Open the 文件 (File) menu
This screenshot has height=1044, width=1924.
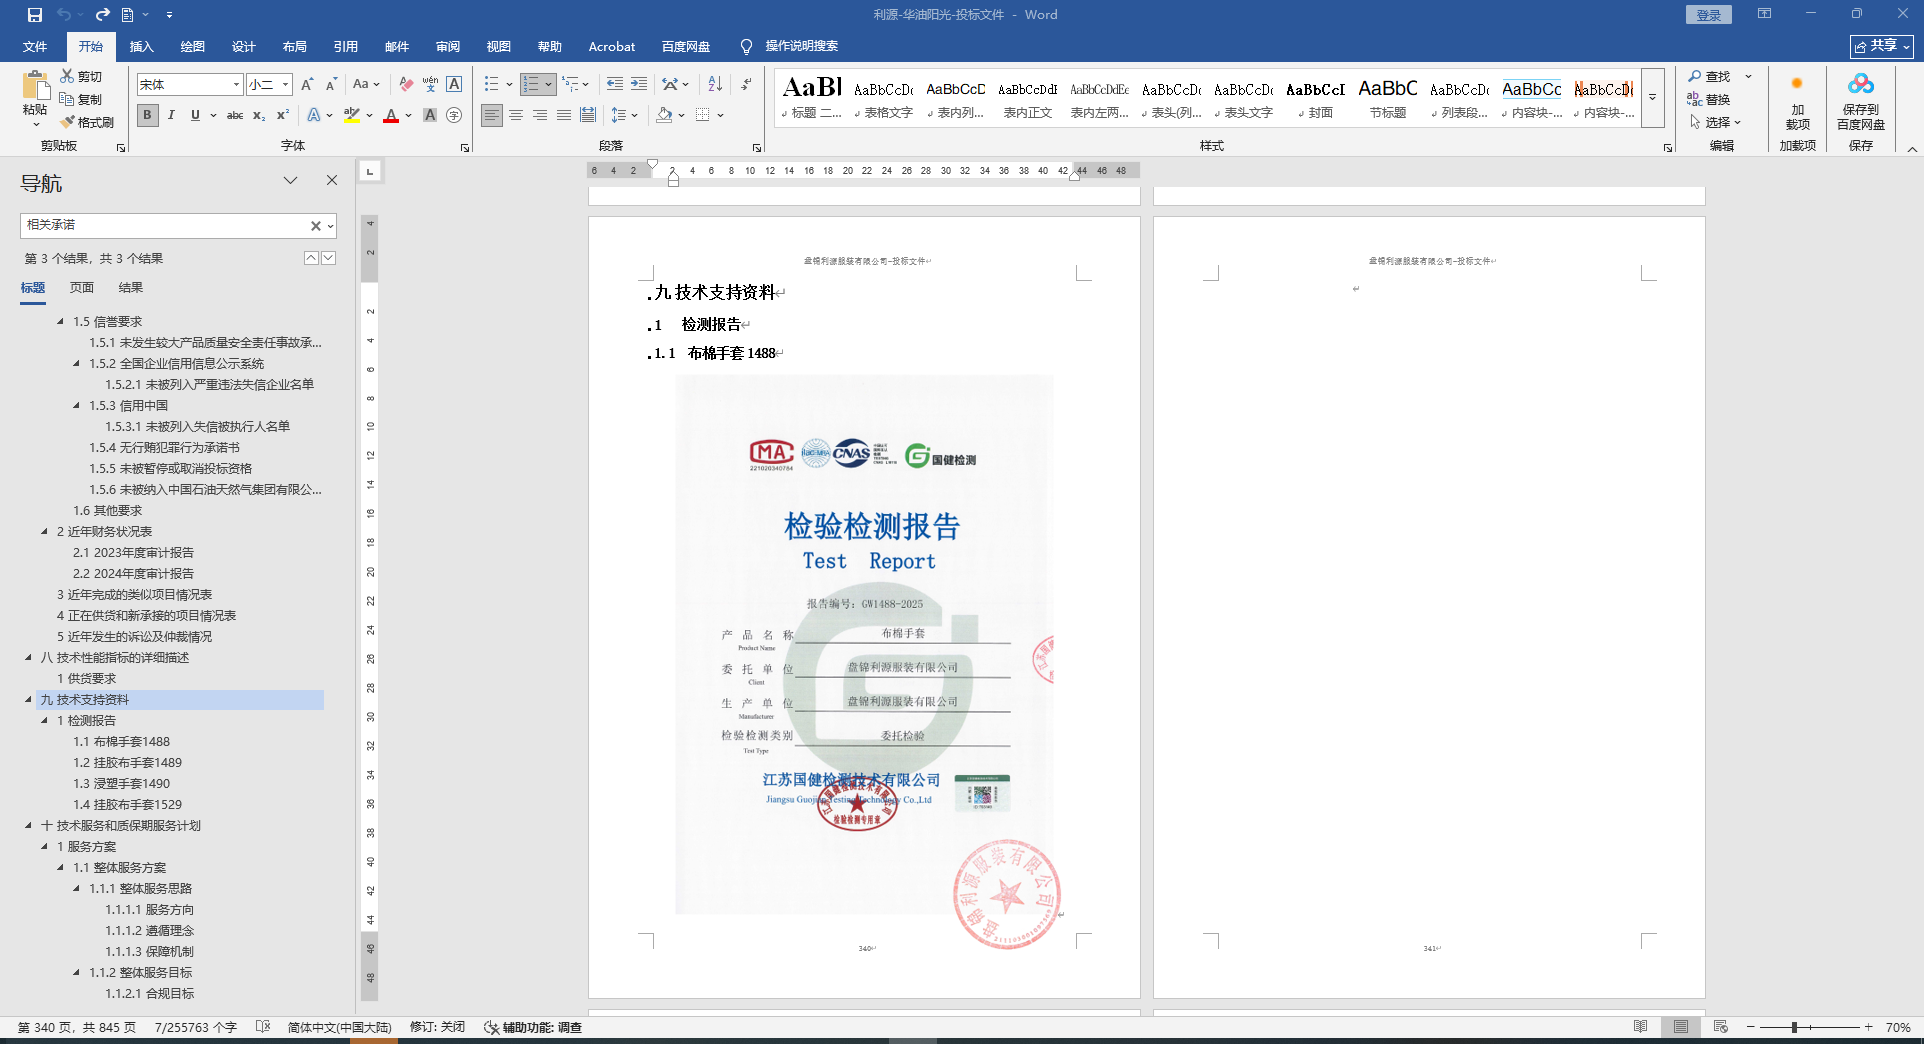(x=35, y=47)
